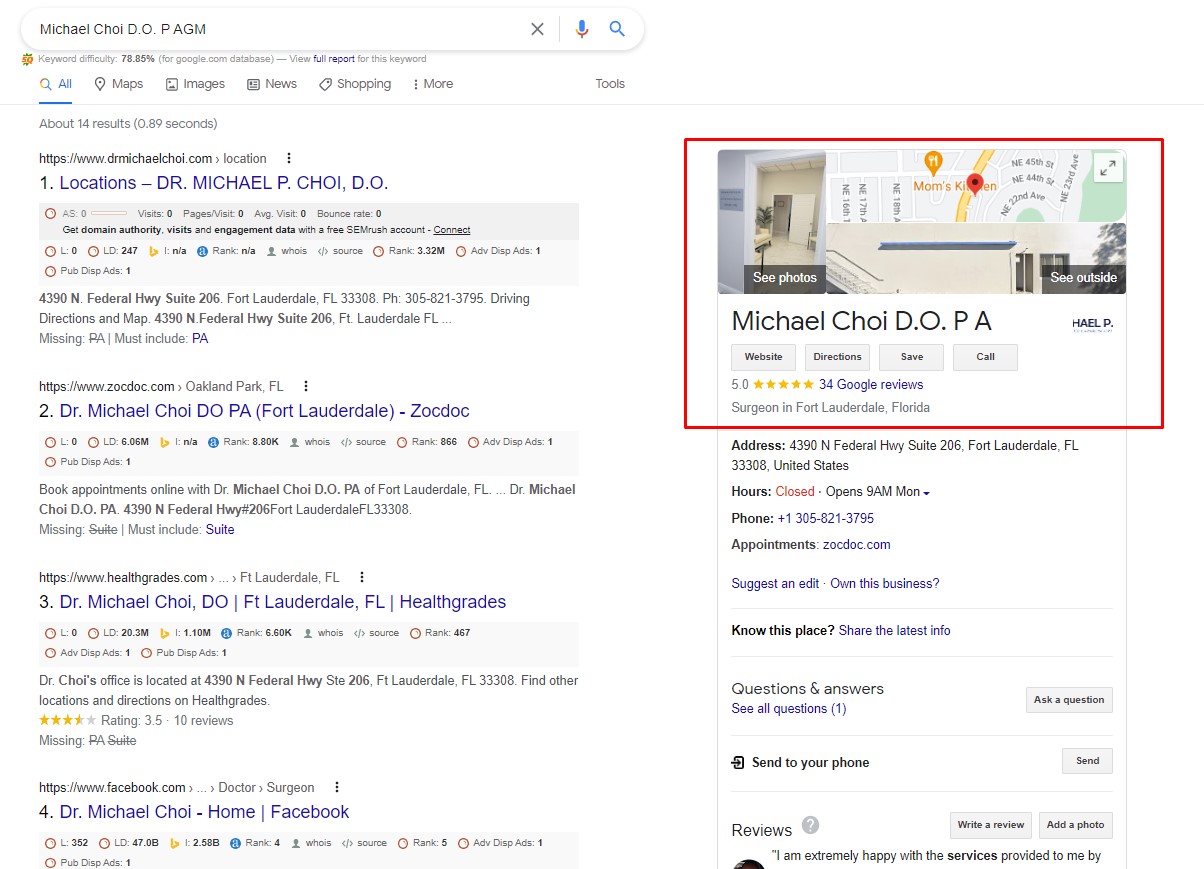Clear the search box with X icon
The height and width of the screenshot is (869, 1204).
click(x=537, y=29)
